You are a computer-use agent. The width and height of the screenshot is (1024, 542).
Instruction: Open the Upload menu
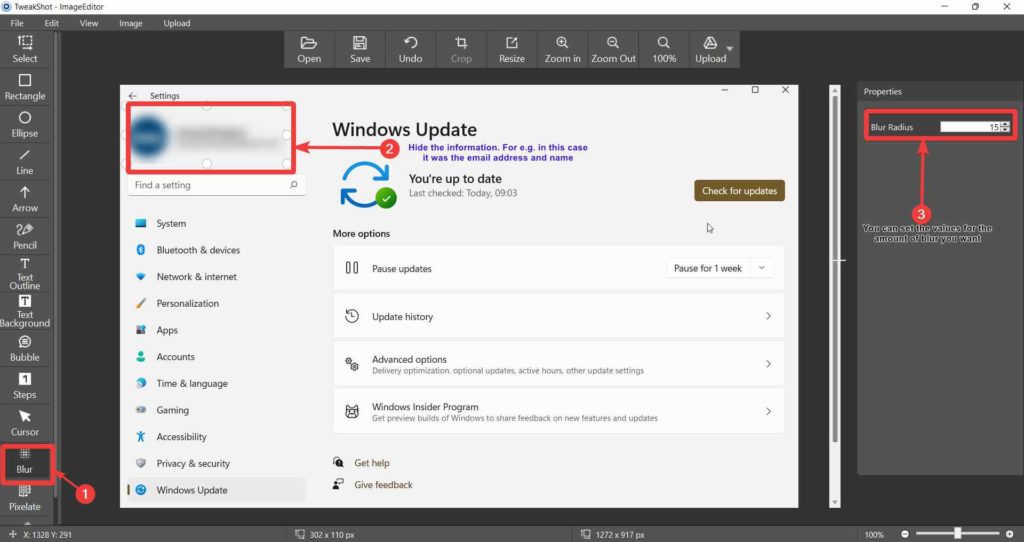tap(177, 23)
